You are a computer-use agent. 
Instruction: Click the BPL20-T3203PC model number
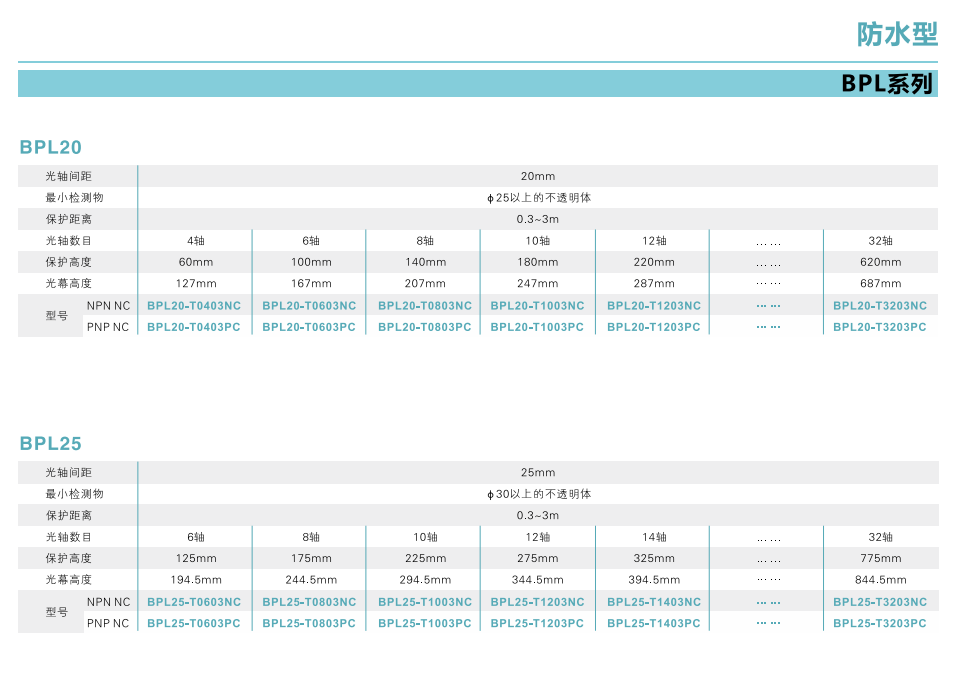(x=880, y=327)
